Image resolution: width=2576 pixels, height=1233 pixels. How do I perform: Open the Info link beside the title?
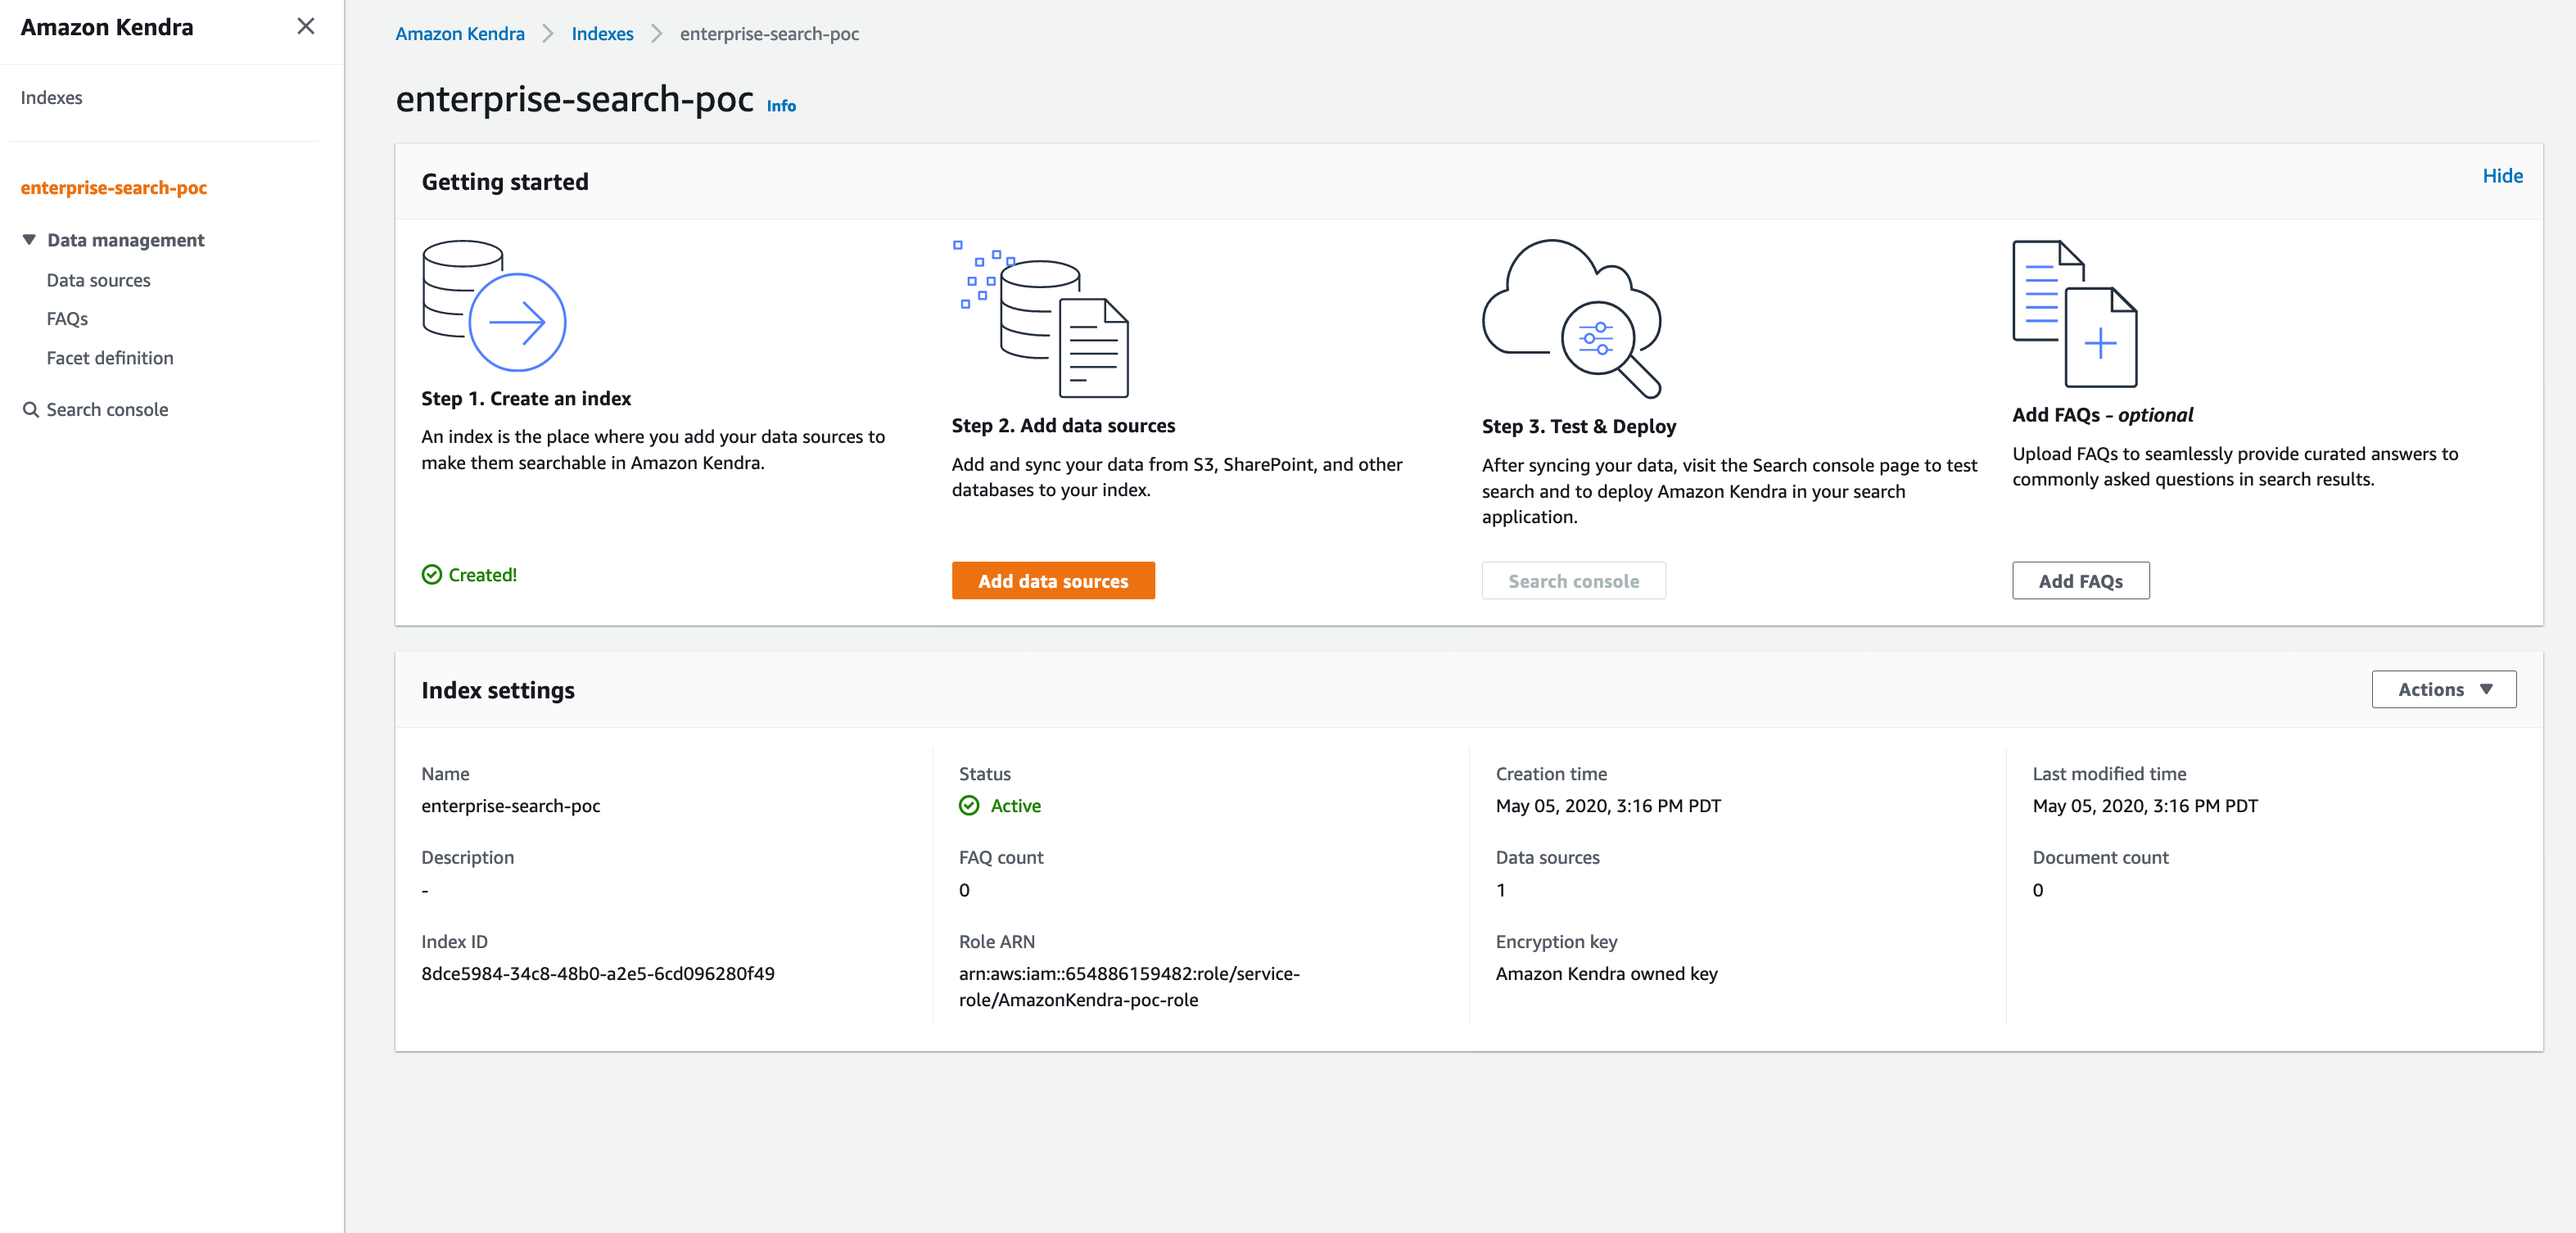(x=781, y=105)
